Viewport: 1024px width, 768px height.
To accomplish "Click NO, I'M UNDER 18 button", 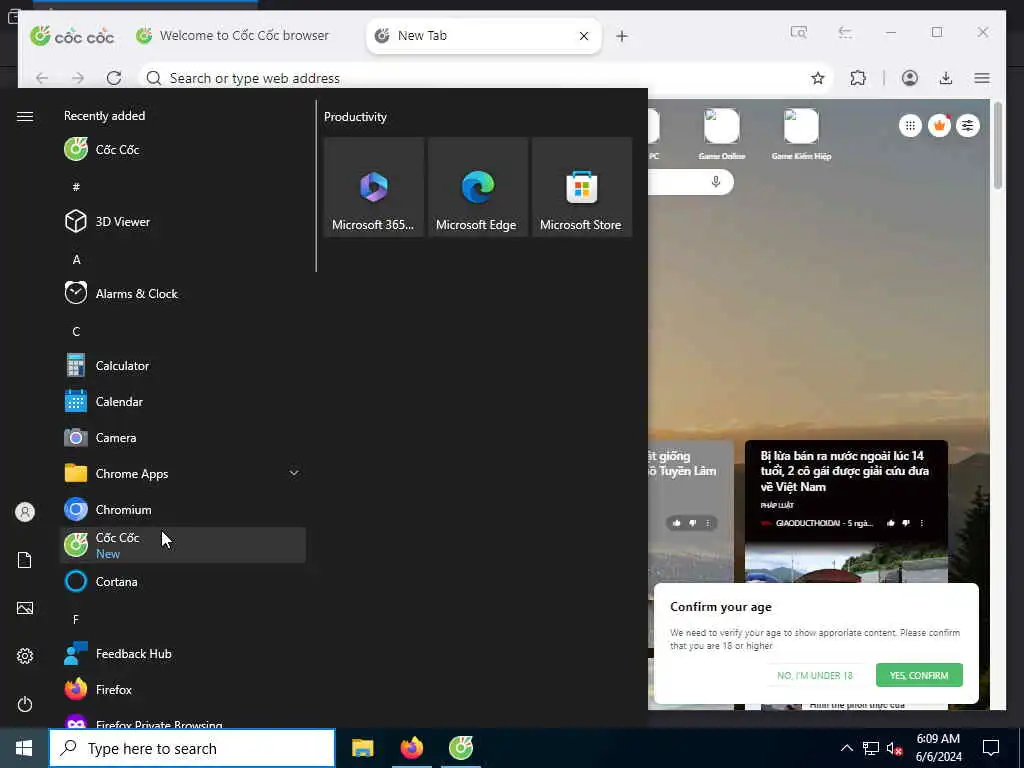I will [x=815, y=675].
